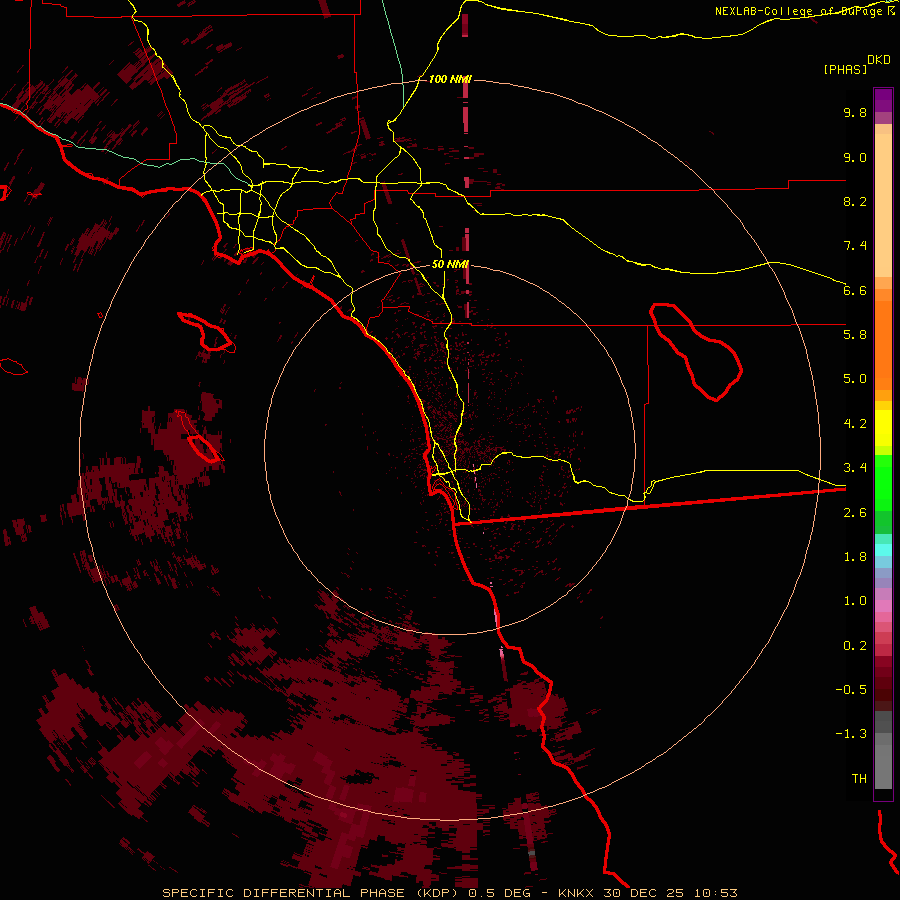
Task: Click the 8.2 scale label
Action: (855, 201)
